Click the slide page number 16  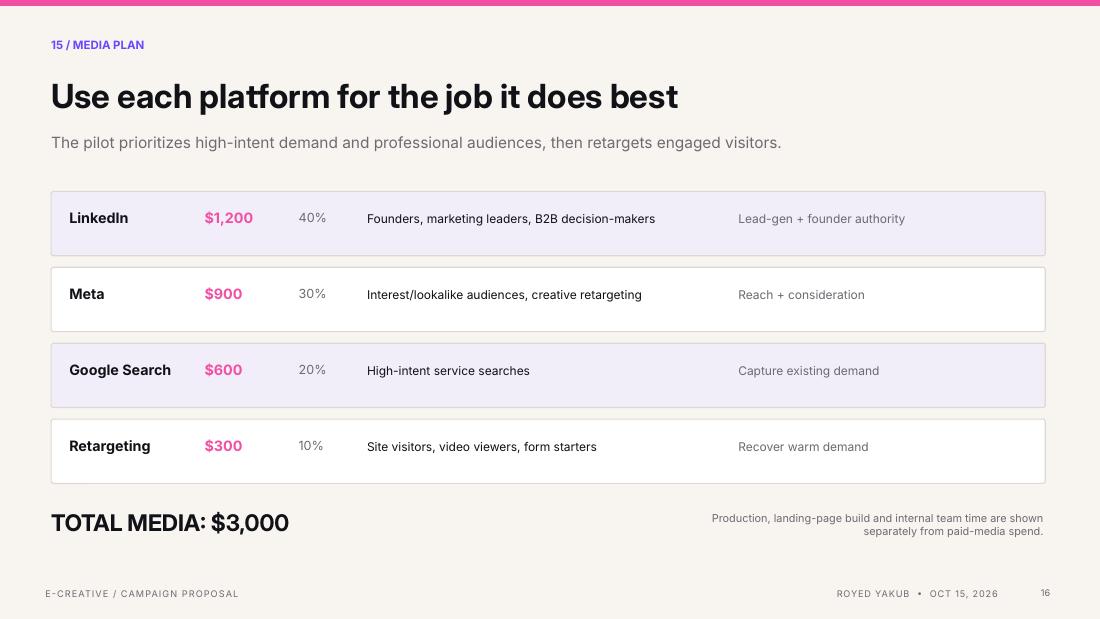(x=1045, y=593)
